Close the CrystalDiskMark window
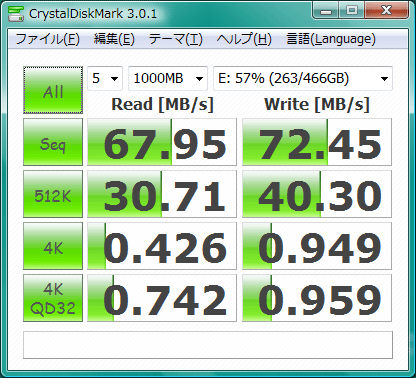This screenshot has height=378, width=416. [387, 10]
